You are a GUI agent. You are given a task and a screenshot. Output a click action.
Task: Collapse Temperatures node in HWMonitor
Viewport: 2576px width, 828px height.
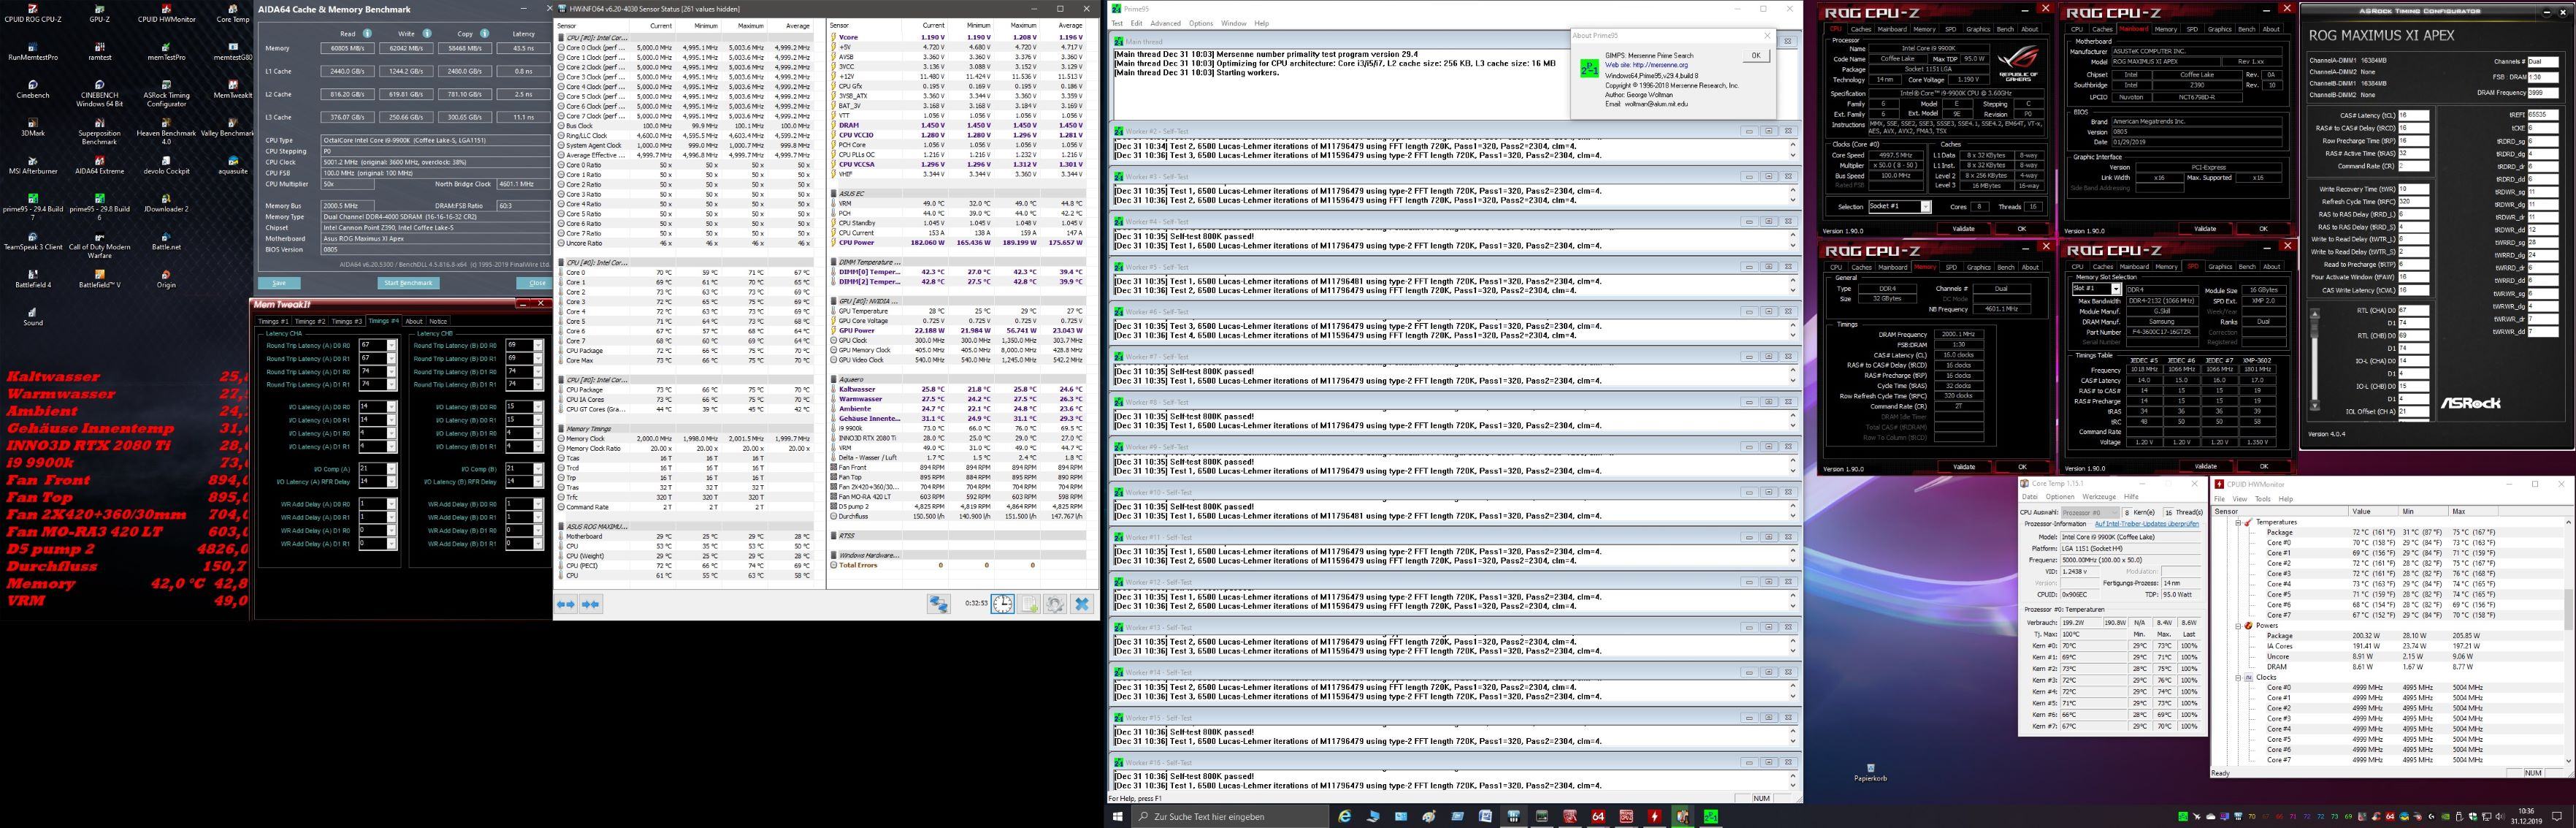point(2240,522)
